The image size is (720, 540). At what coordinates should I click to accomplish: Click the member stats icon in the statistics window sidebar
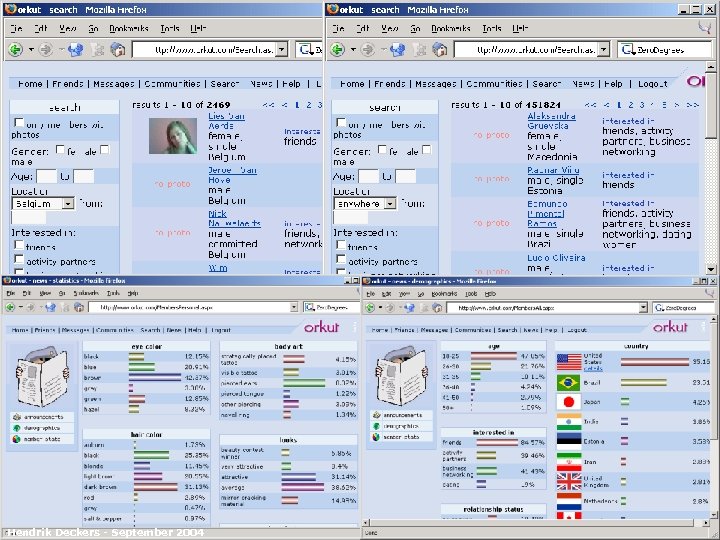[17, 439]
